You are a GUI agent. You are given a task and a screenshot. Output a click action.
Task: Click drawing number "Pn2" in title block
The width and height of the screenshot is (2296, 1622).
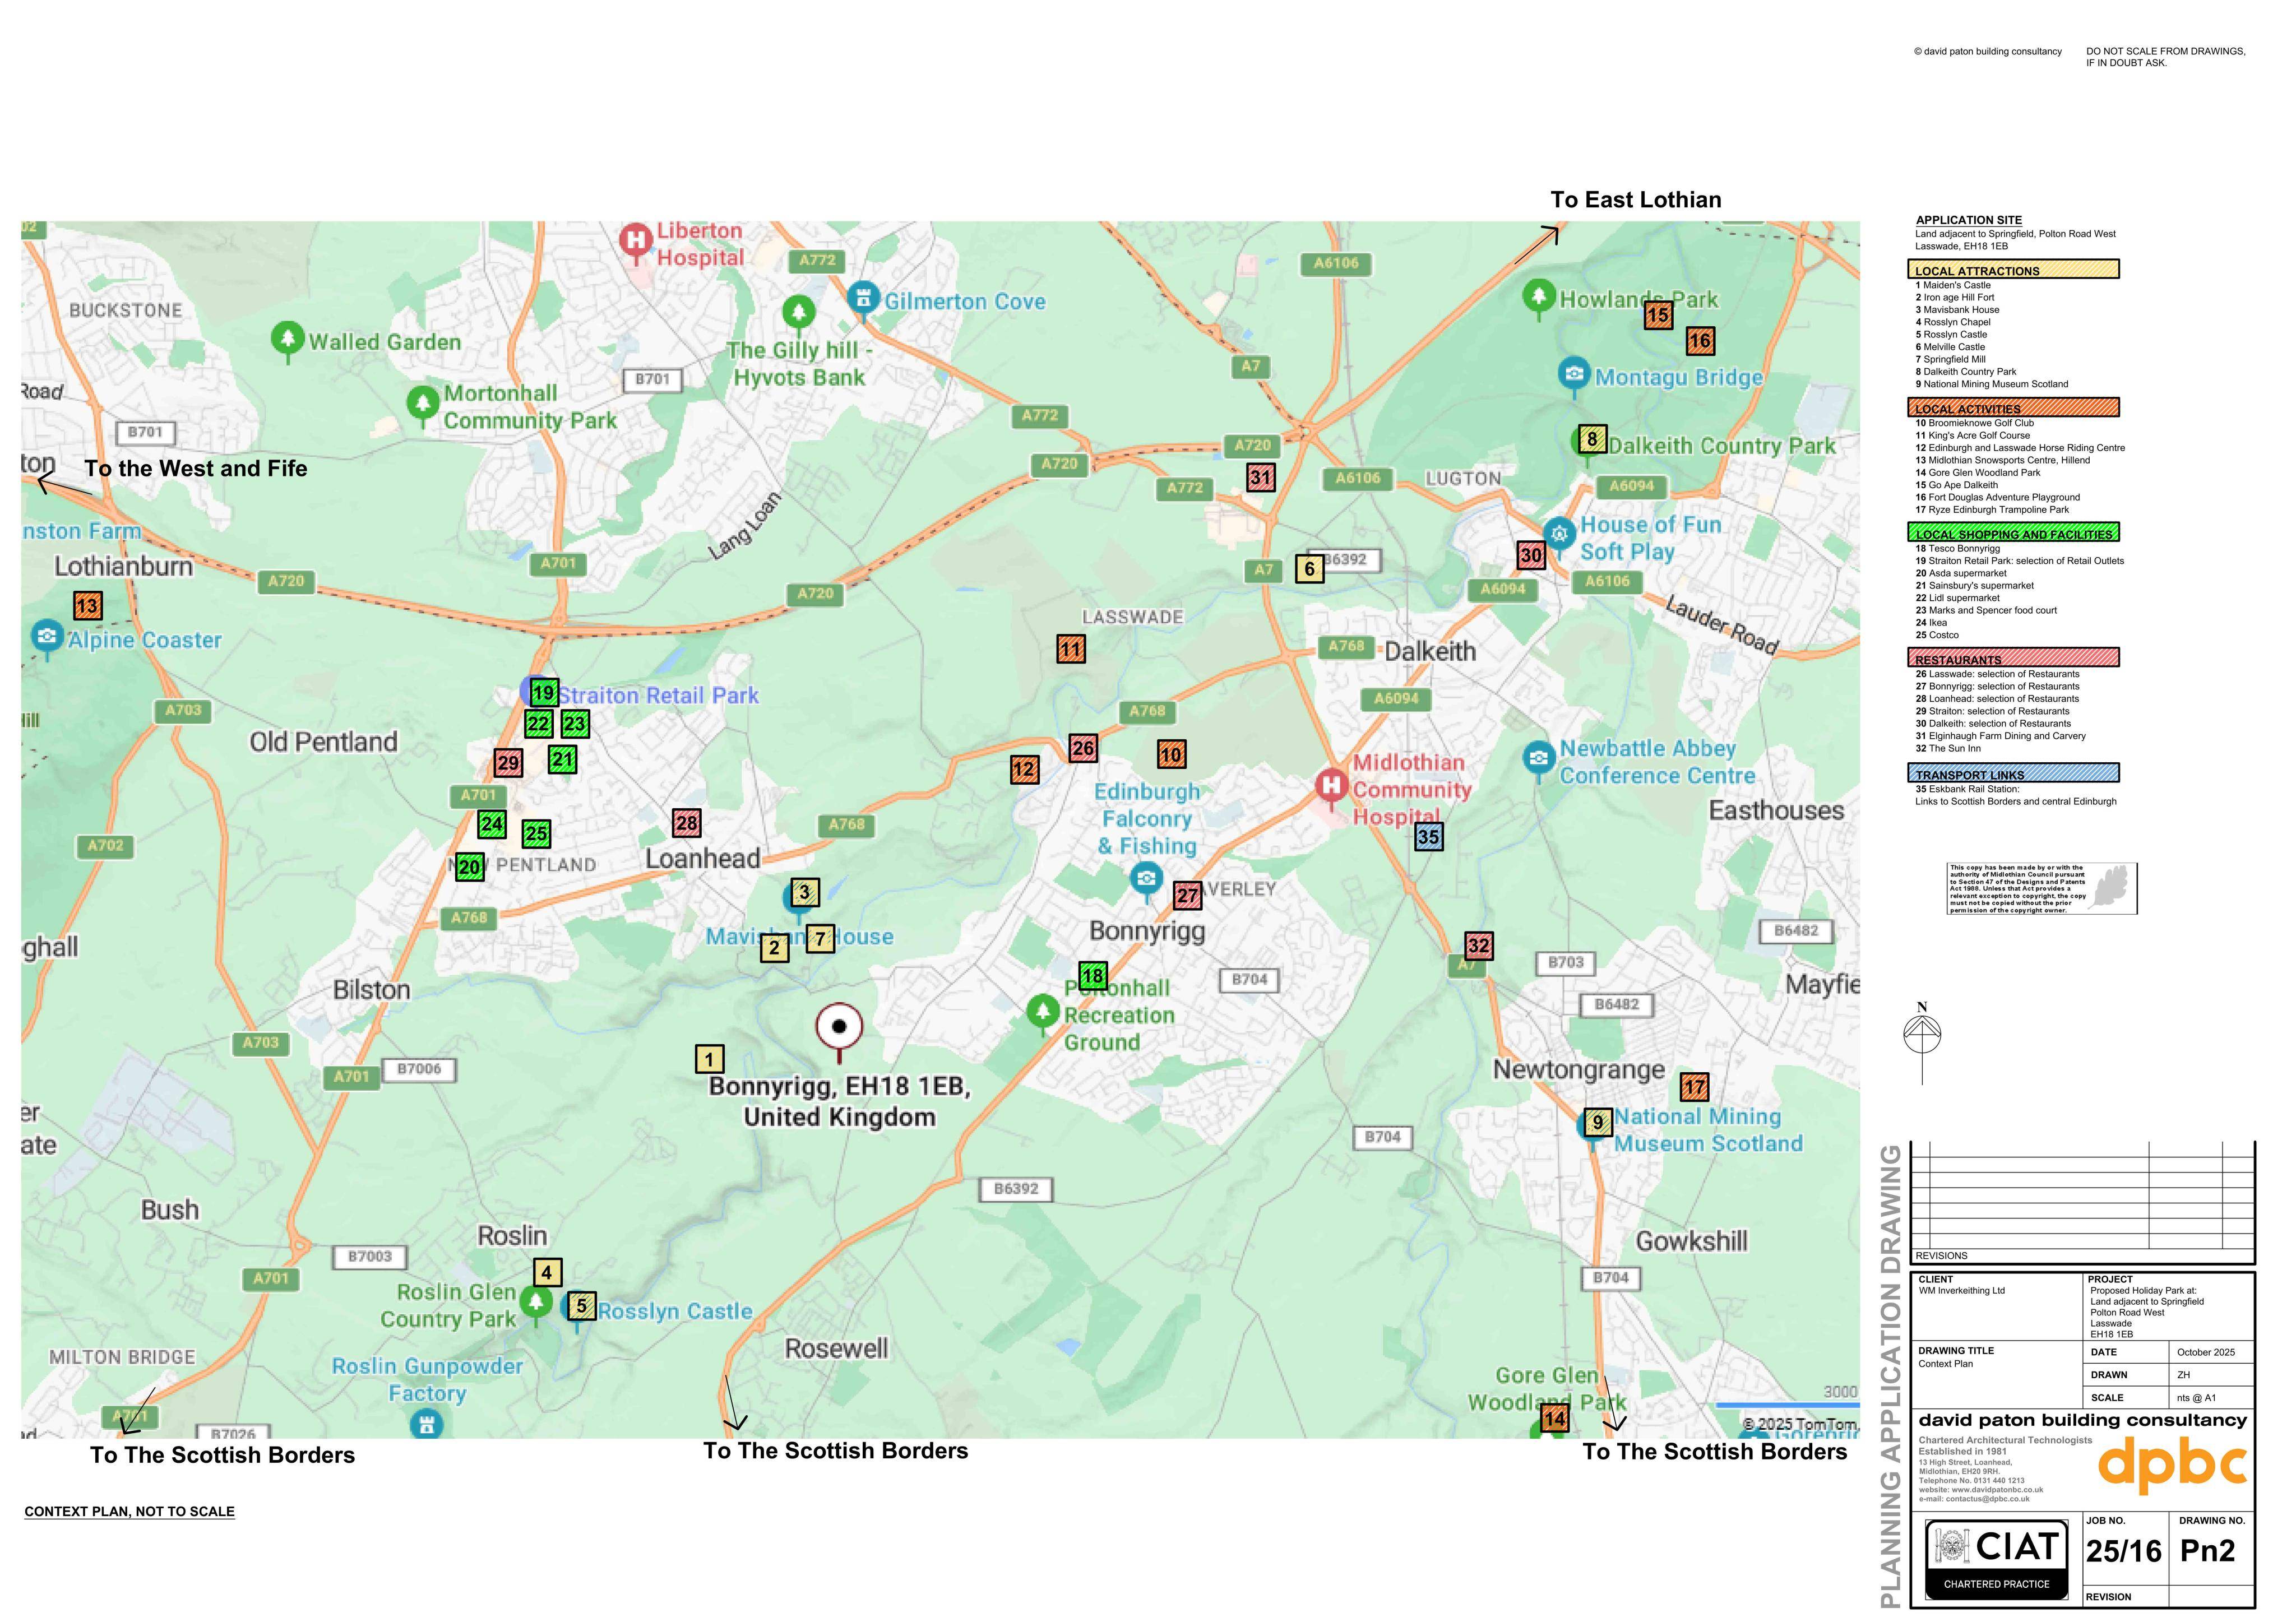point(2208,1551)
